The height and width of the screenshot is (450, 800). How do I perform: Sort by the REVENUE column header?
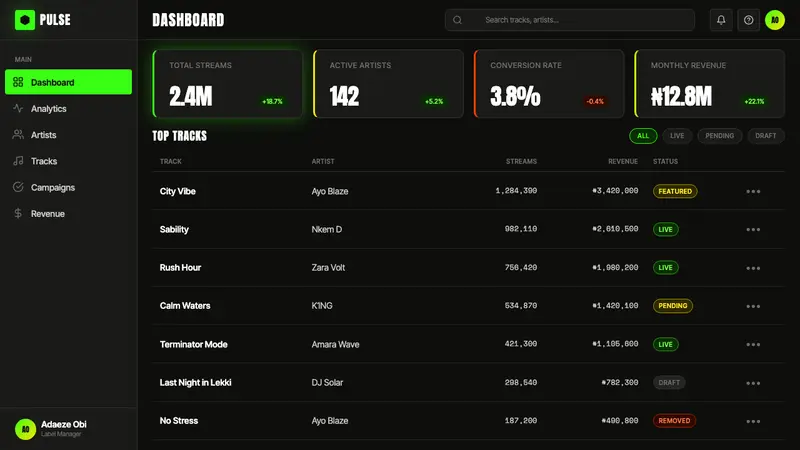(x=622, y=161)
